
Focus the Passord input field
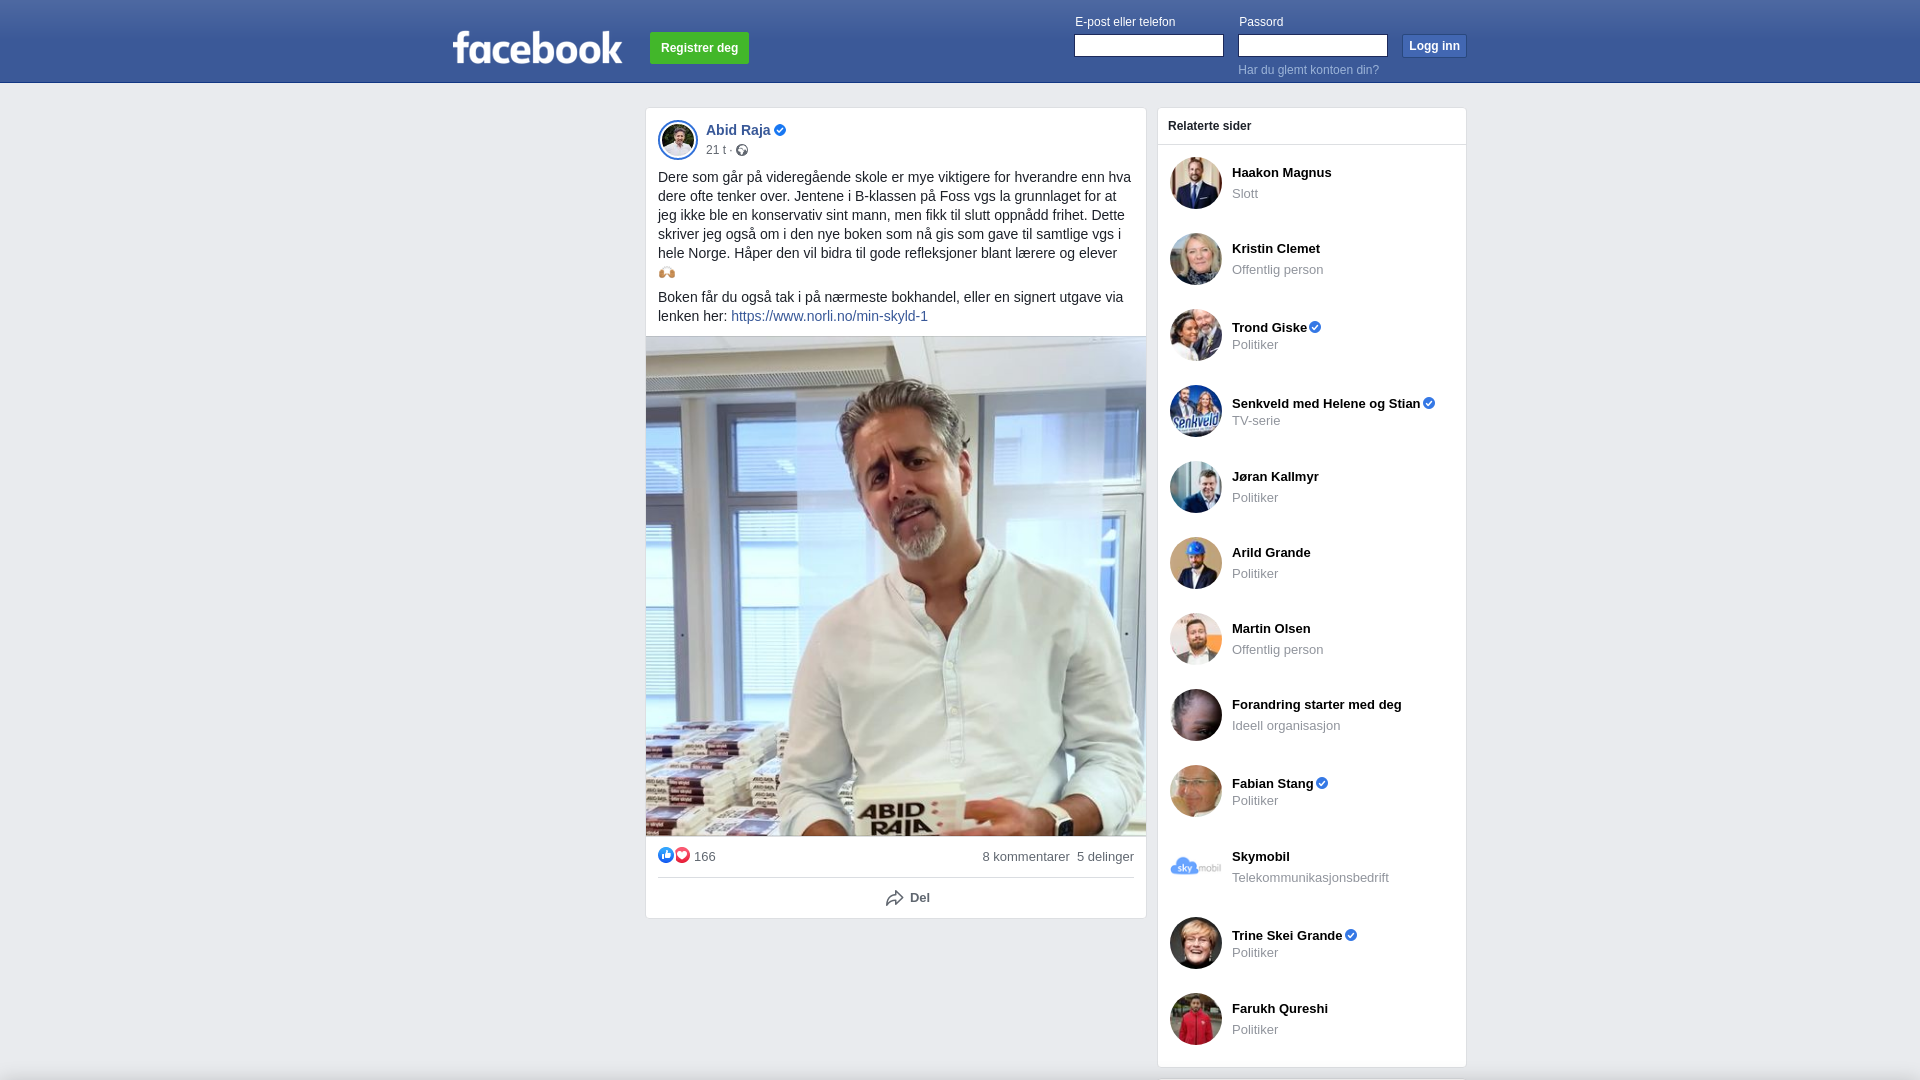coord(1313,46)
